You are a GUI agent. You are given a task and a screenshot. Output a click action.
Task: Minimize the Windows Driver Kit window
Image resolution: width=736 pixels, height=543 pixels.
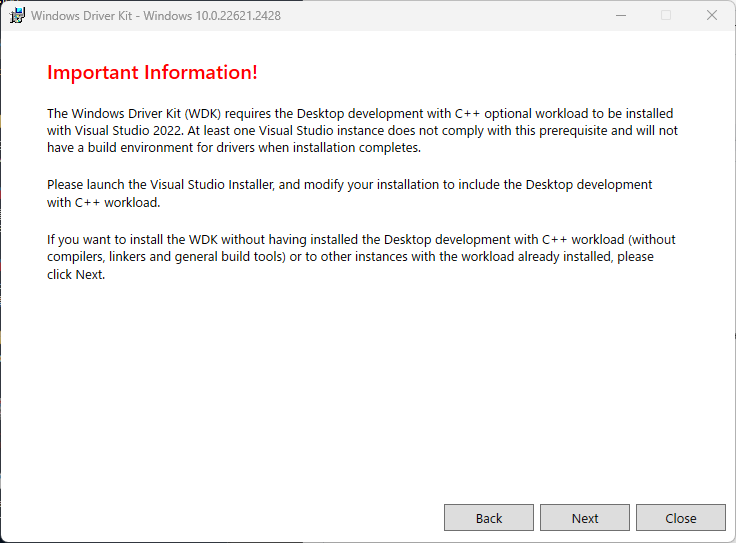[621, 15]
